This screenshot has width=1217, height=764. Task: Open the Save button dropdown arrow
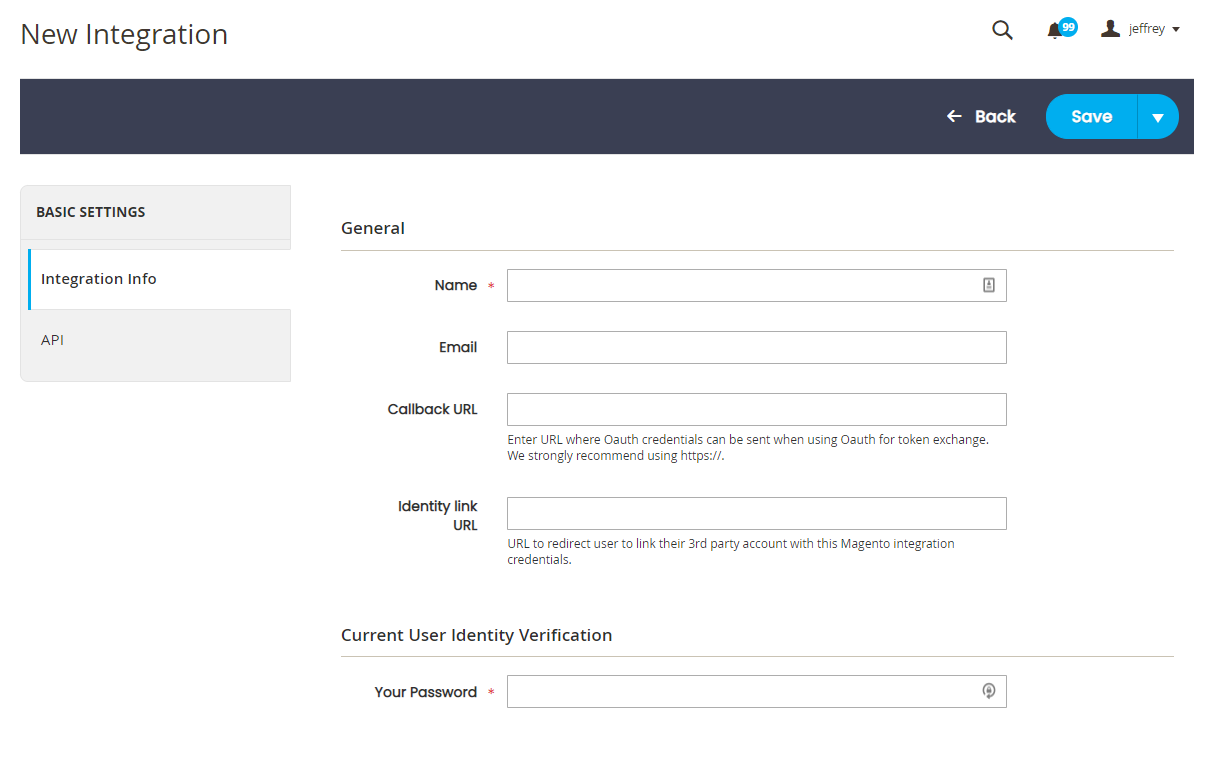[1158, 117]
